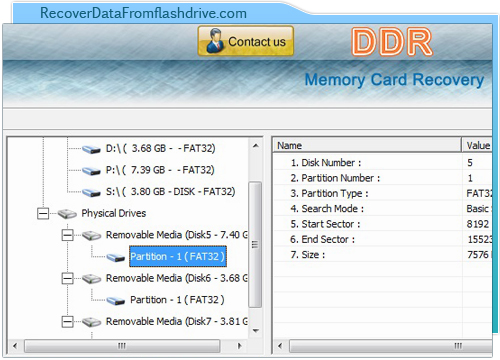This screenshot has width=500, height=360.
Task: Select Removable Media (Disk6 - 3.68 G
Action: point(177,278)
